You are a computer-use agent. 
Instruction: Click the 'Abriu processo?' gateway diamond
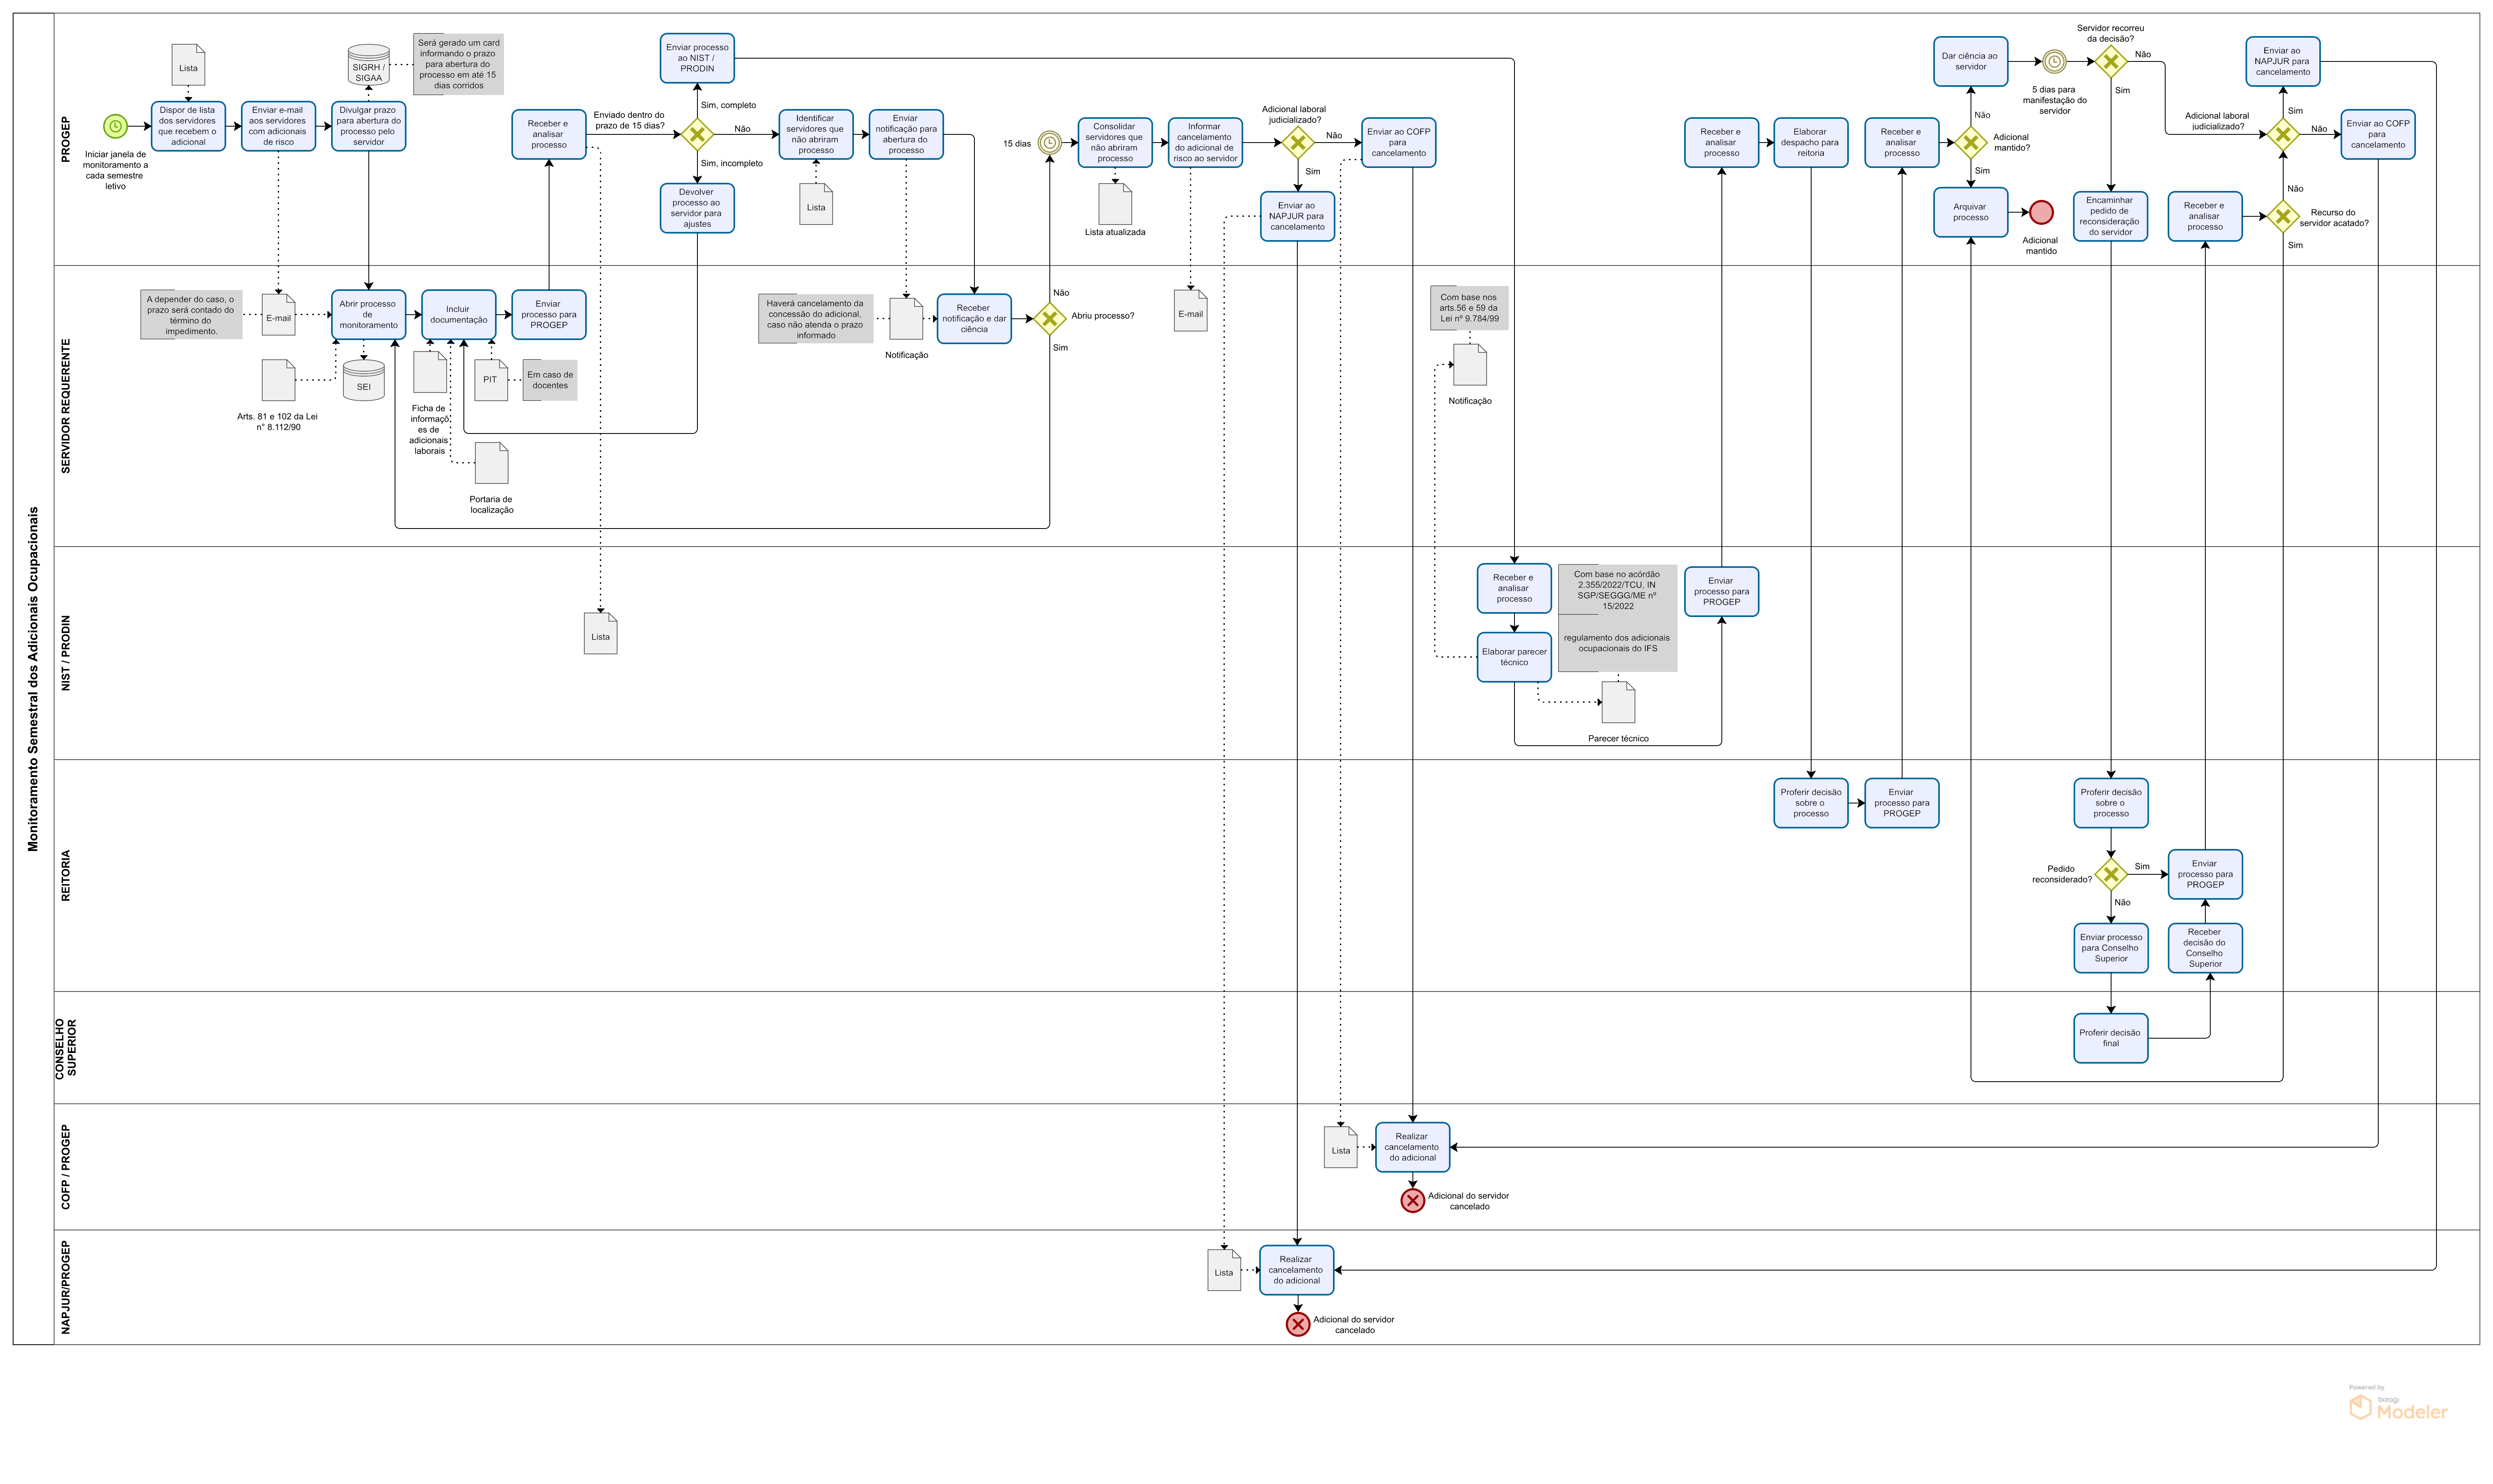coord(1049,319)
